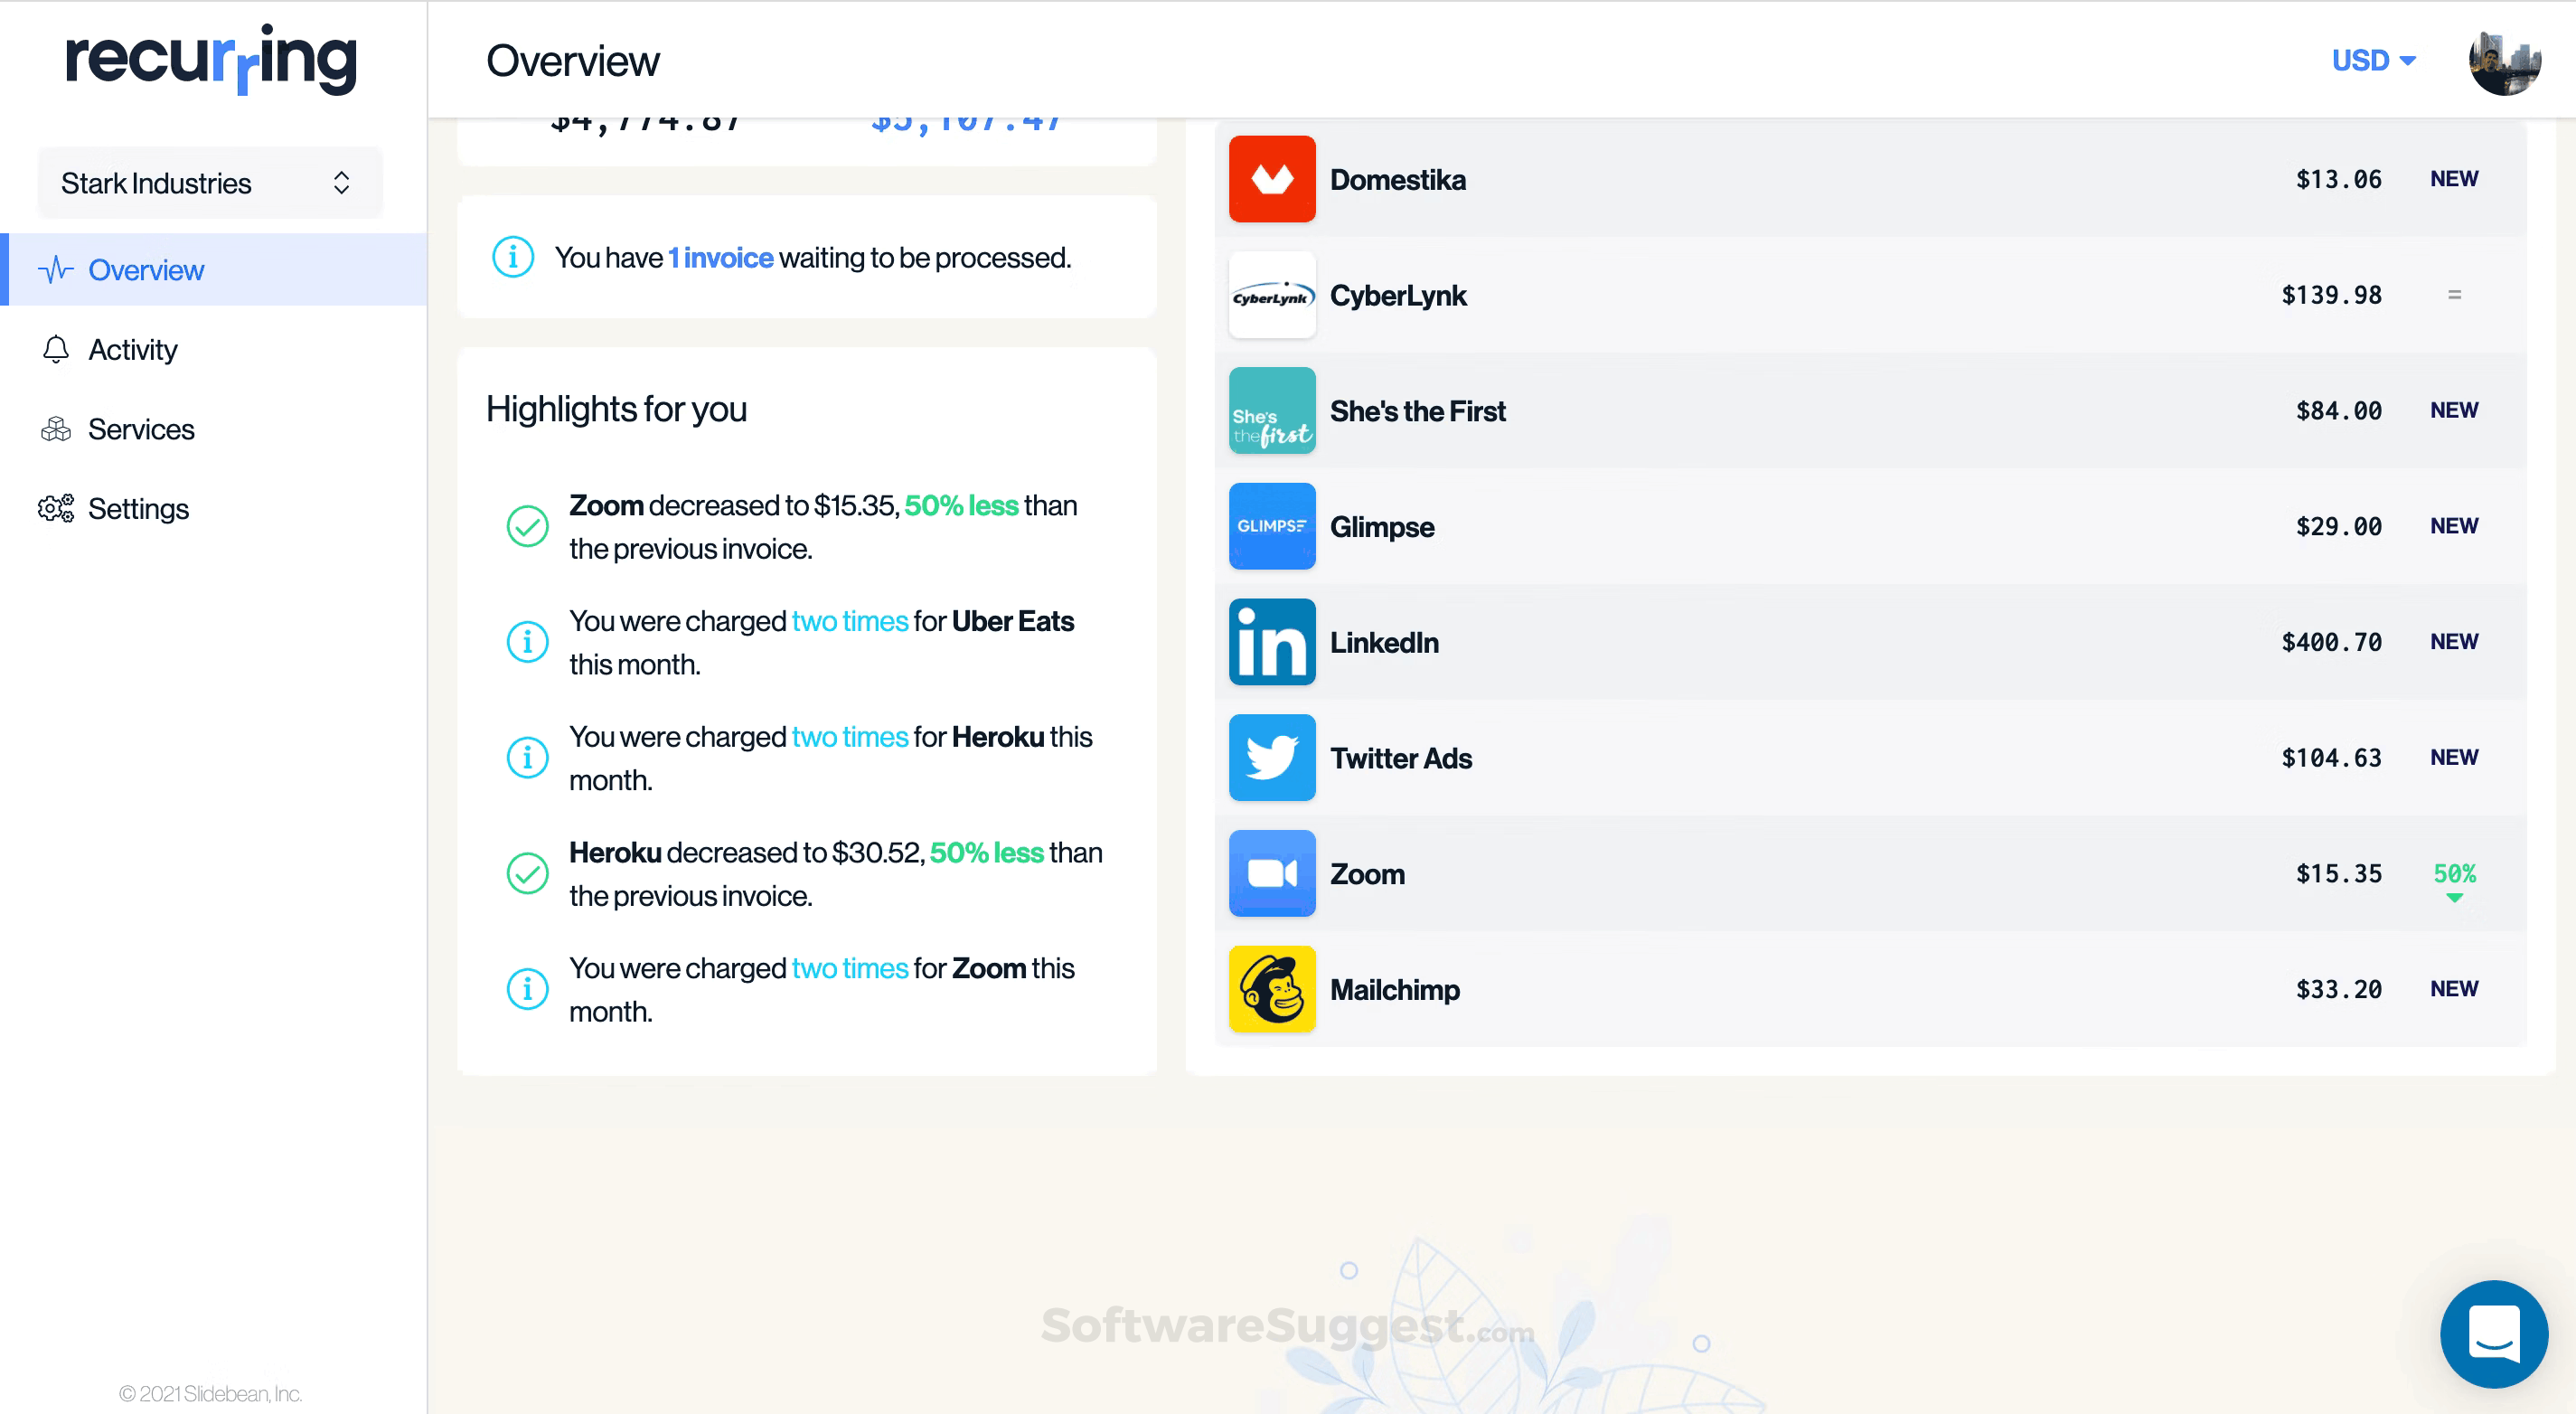The width and height of the screenshot is (2576, 1414).
Task: Click the two times Uber Eats link
Action: 848,621
